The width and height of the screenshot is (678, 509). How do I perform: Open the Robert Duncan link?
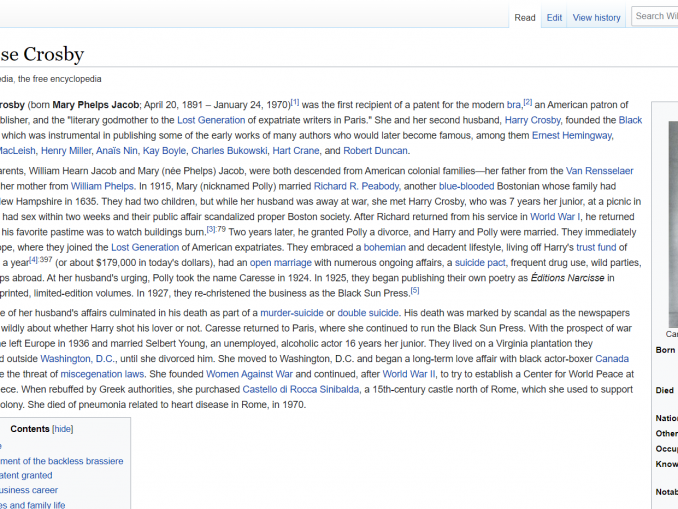[x=375, y=151]
